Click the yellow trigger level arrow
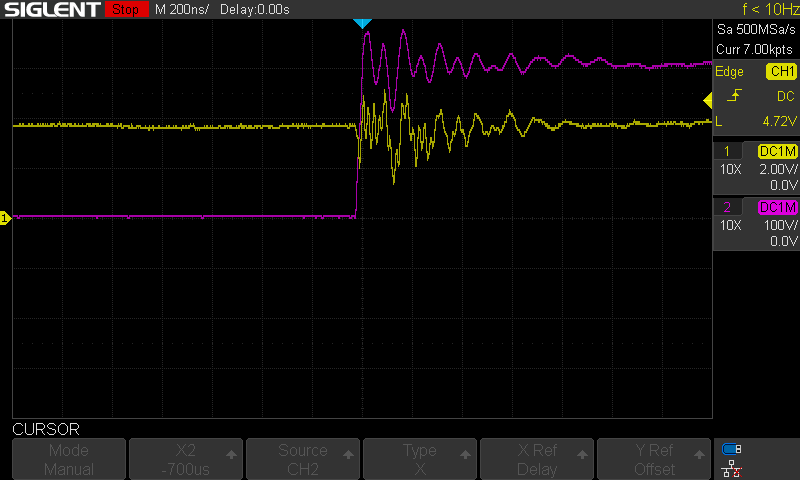 [708, 100]
